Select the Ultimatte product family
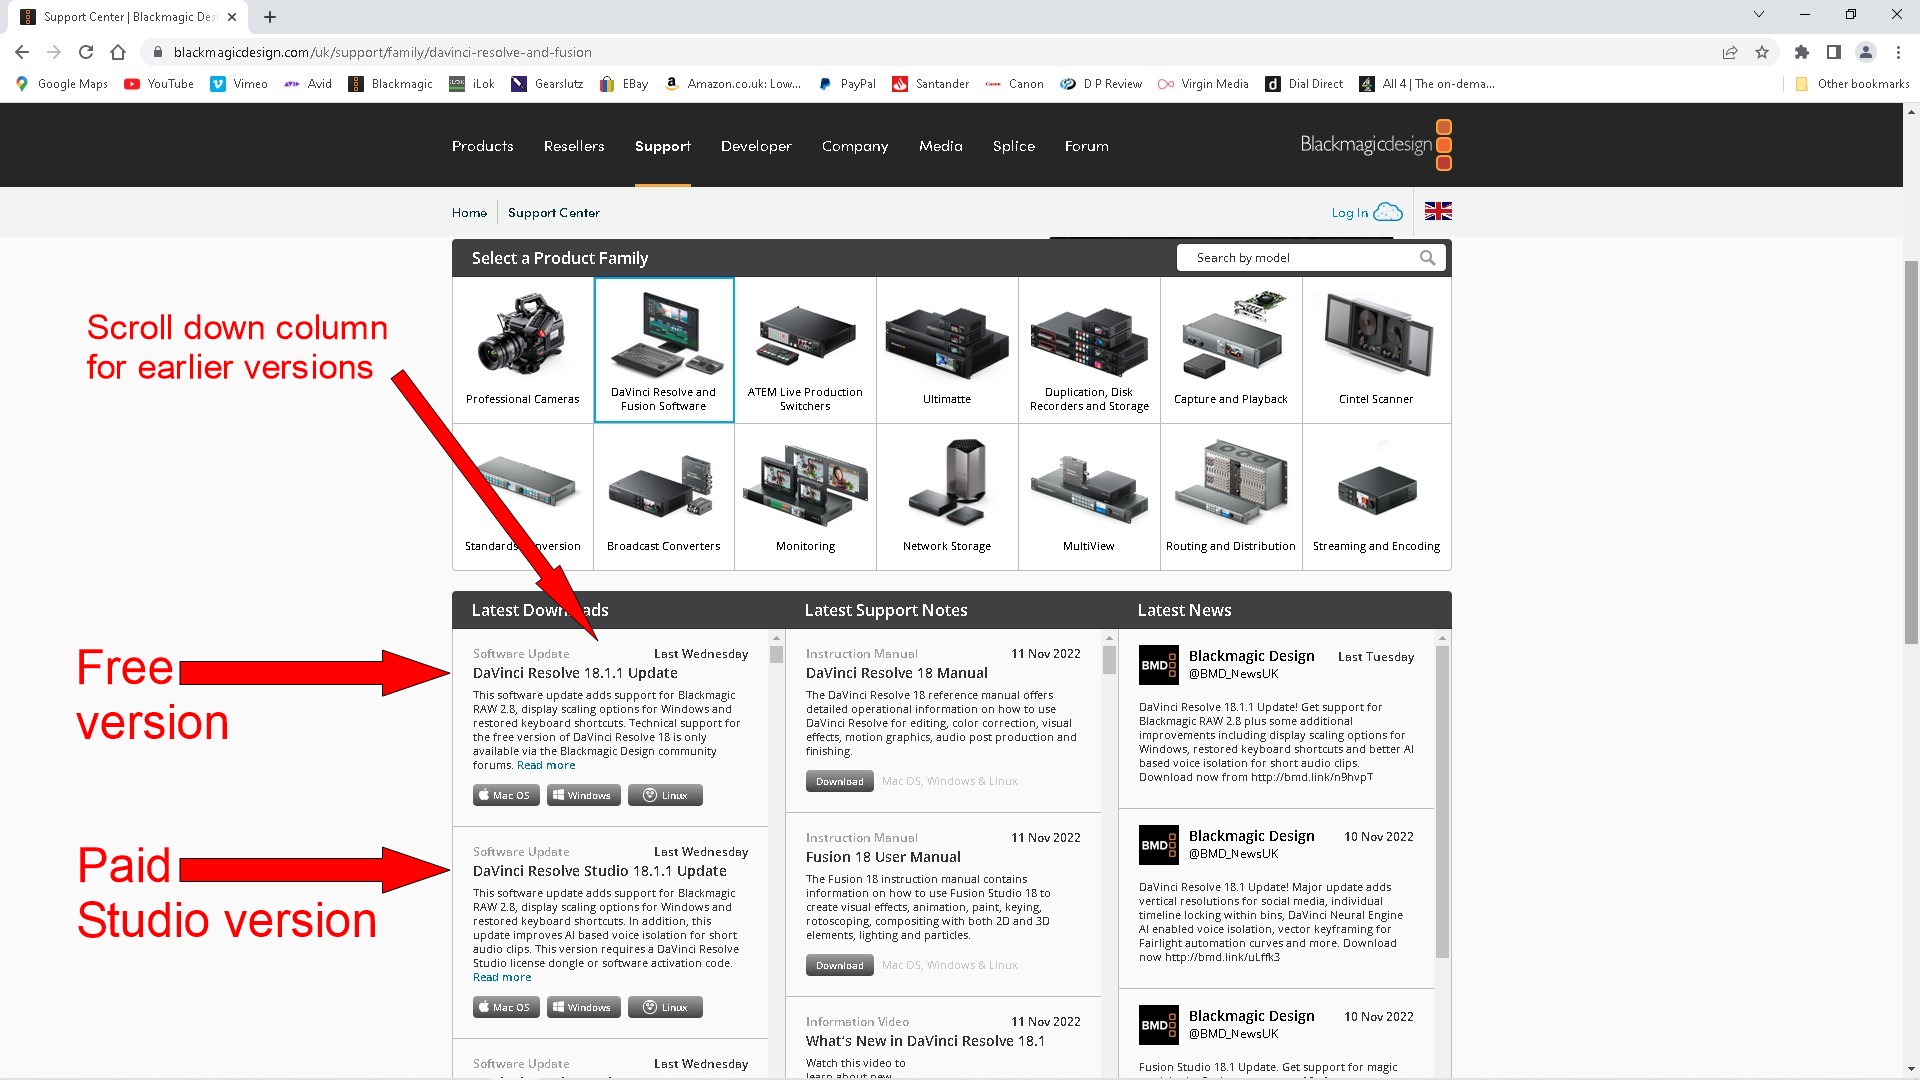Viewport: 1920px width, 1080px height. coord(947,350)
